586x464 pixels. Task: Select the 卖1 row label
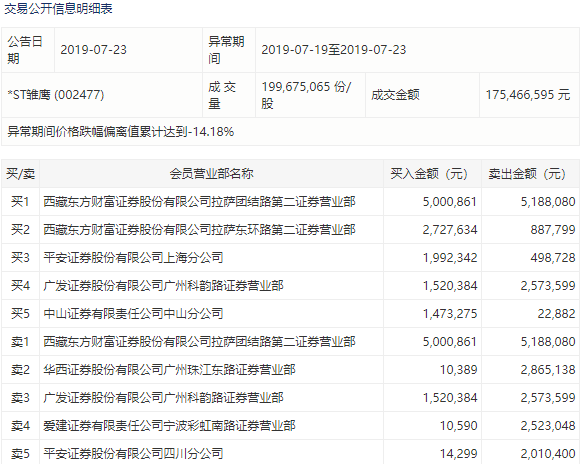point(21,342)
